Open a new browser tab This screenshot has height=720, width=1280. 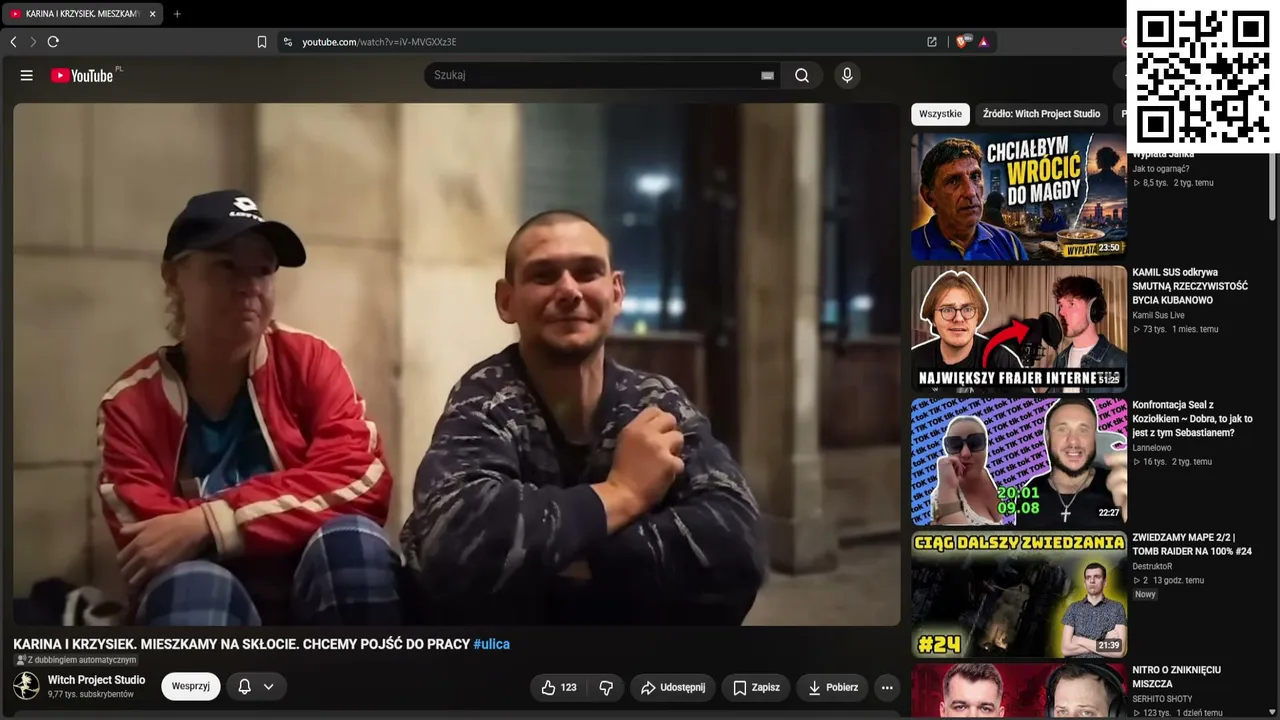(177, 14)
